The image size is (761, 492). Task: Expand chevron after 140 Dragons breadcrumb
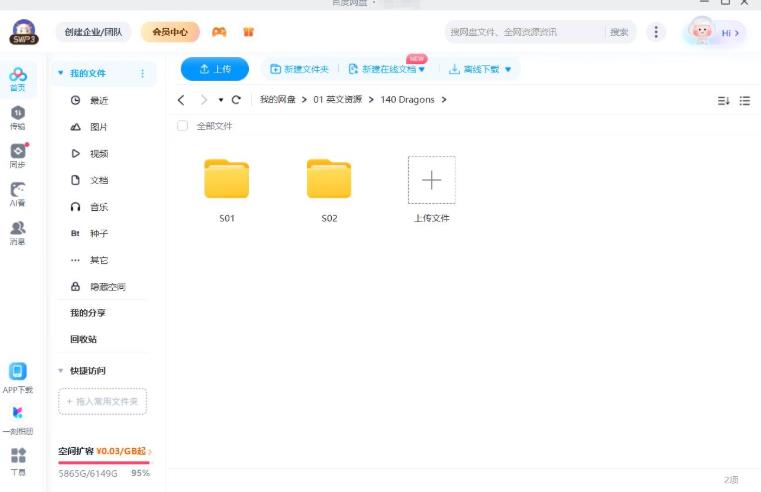coord(444,99)
